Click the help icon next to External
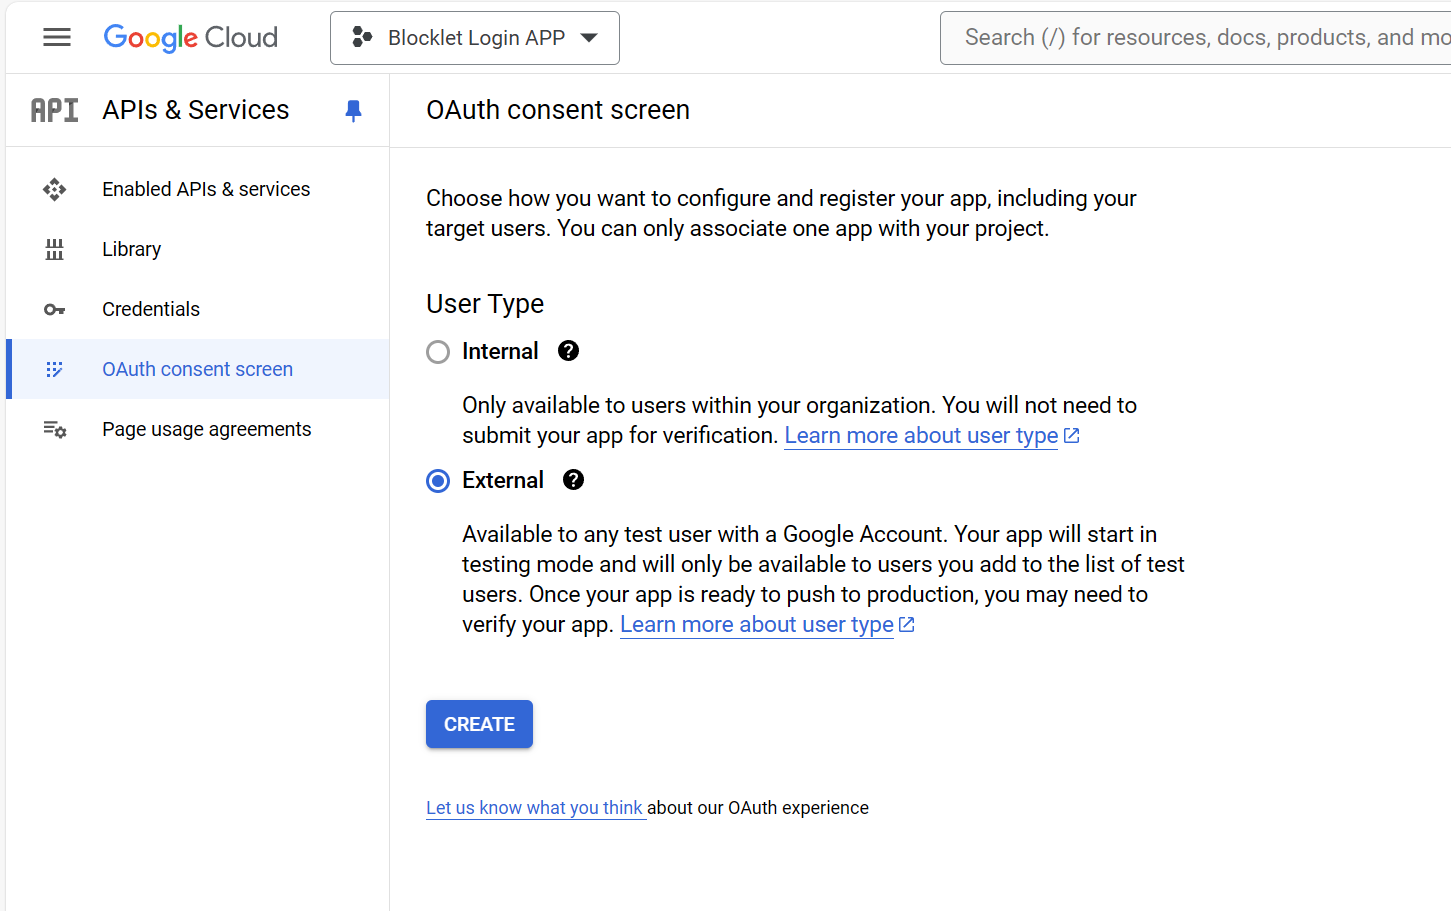 [x=573, y=480]
